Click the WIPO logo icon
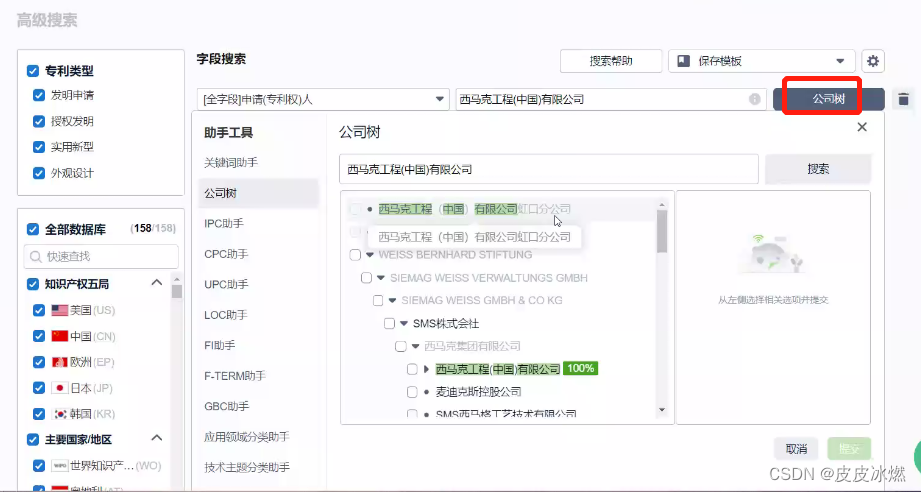This screenshot has width=921, height=492. coord(59,466)
